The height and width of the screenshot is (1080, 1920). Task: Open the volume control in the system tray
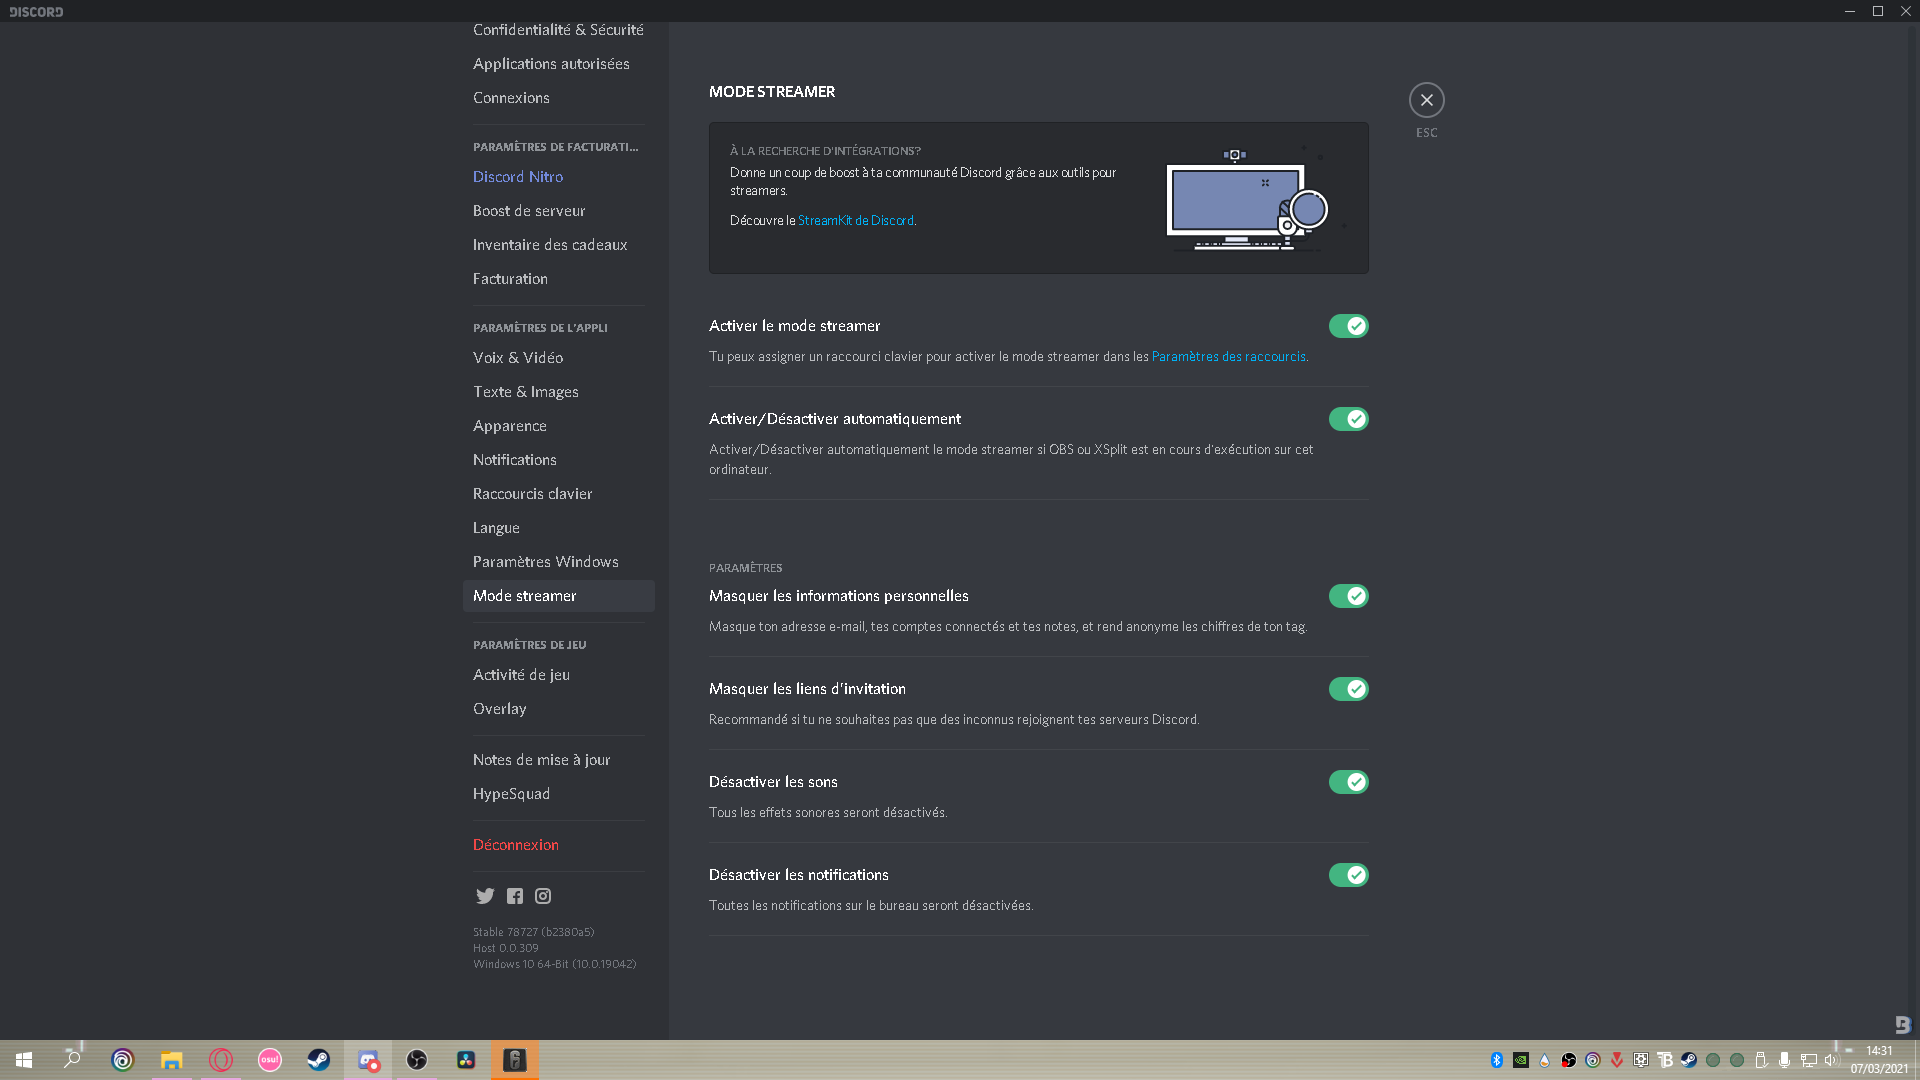[x=1833, y=1060]
